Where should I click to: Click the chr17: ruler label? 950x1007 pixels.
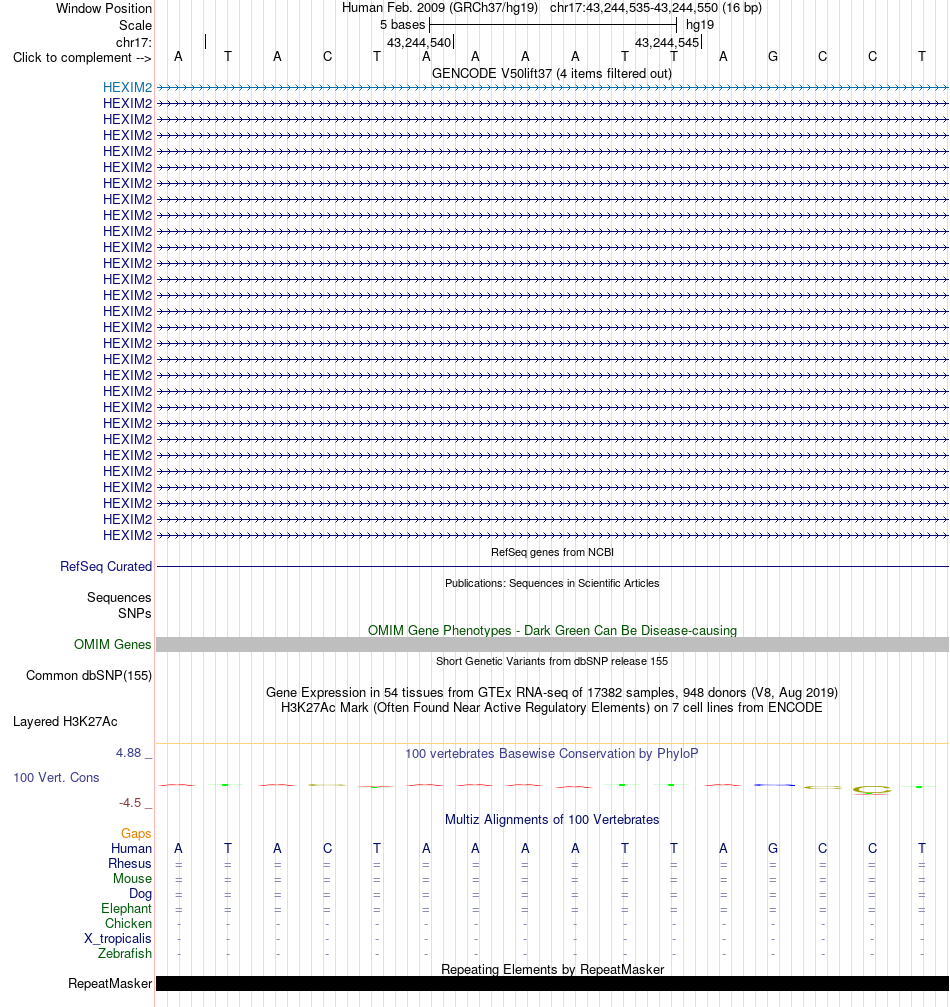134,42
